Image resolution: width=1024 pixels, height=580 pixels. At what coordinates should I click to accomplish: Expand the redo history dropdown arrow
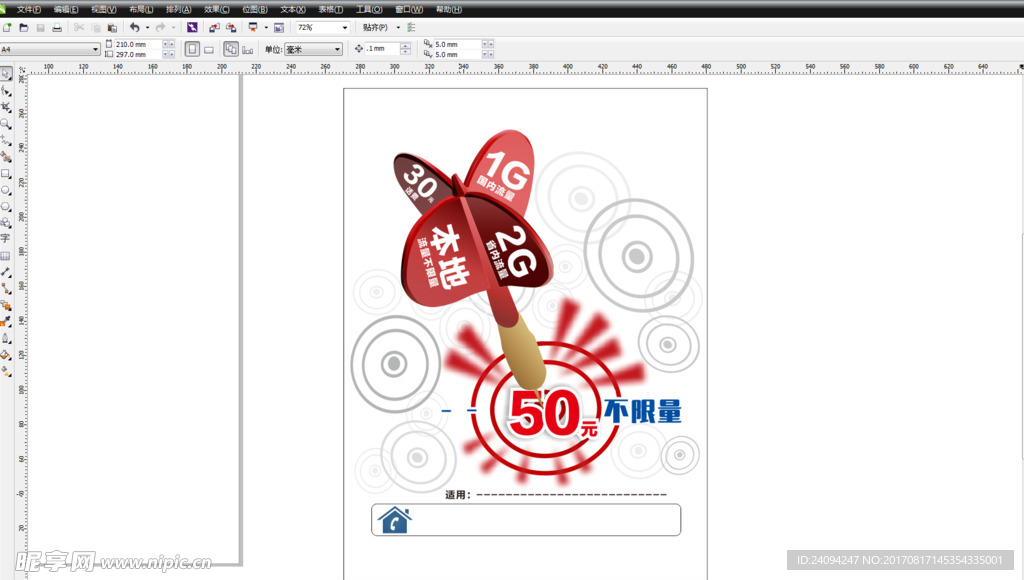[x=173, y=27]
